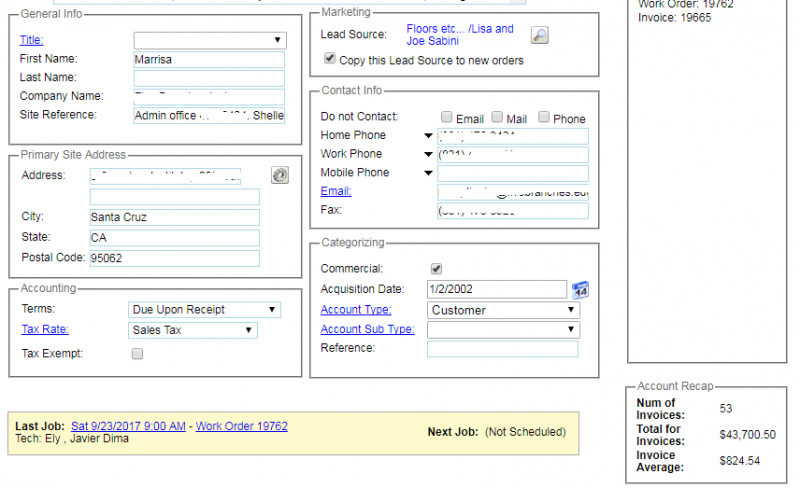
Task: Open the Tax Rate dropdown showing Sales Tax
Action: [x=193, y=330]
